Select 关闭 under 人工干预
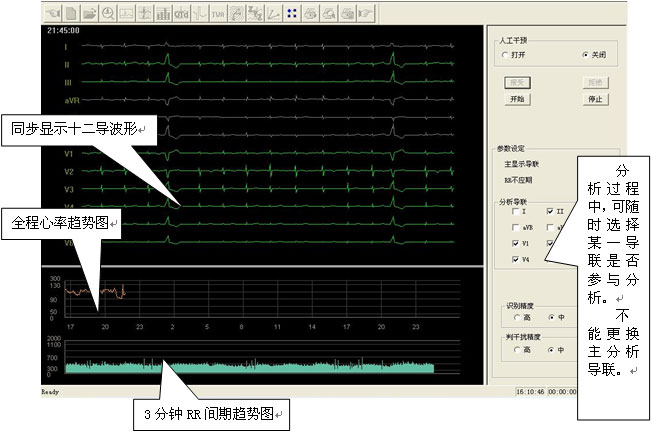The width and height of the screenshot is (652, 432). tap(584, 55)
